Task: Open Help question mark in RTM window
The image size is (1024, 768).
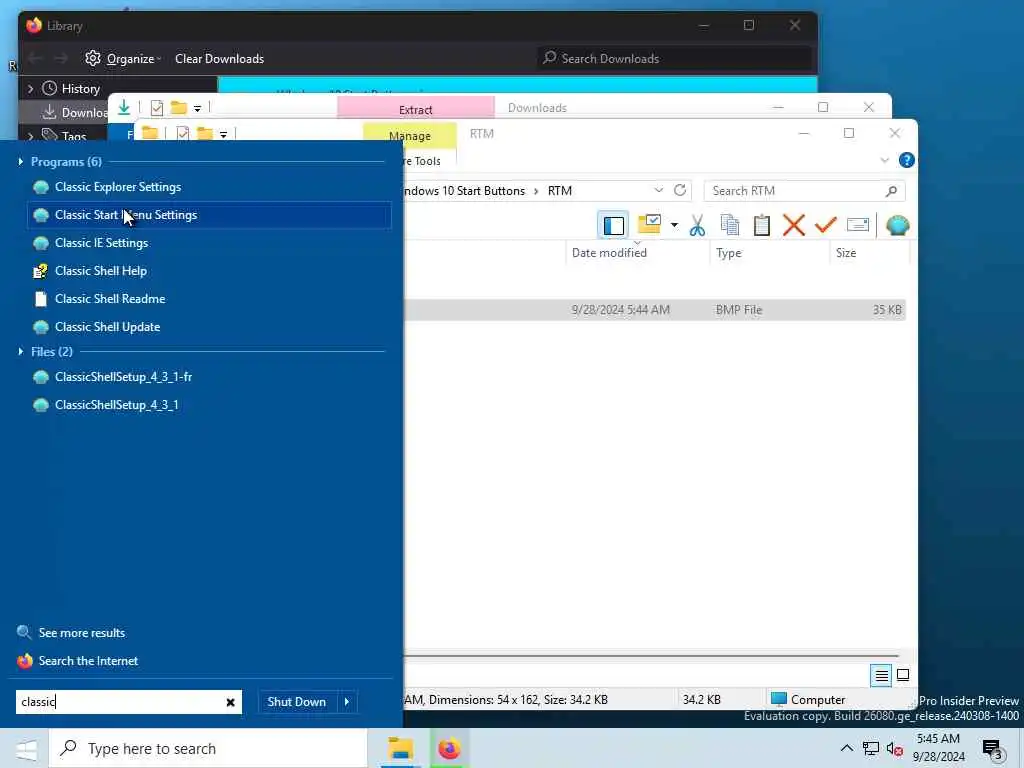Action: (x=906, y=160)
